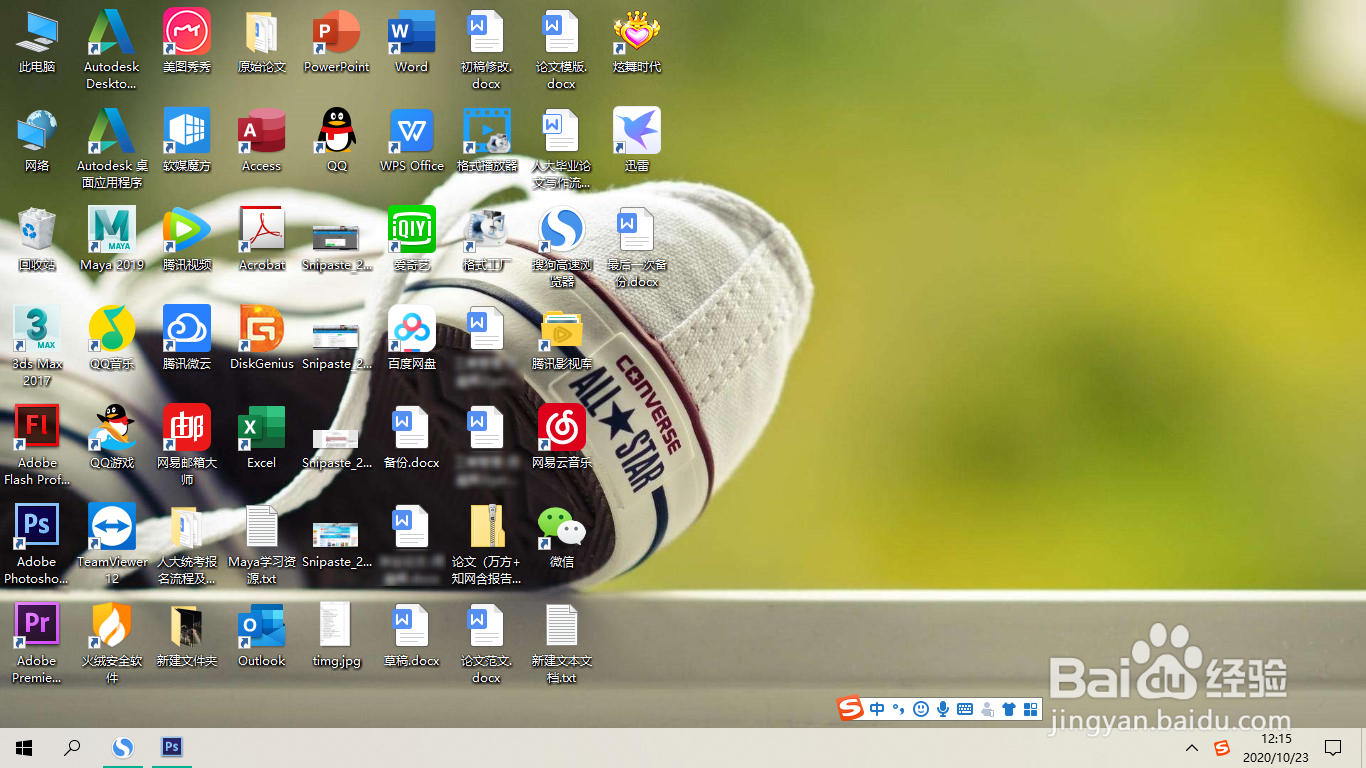The image size is (1366, 768).
Task: Select the 爱奇艺 iQIYI icon
Action: point(412,240)
